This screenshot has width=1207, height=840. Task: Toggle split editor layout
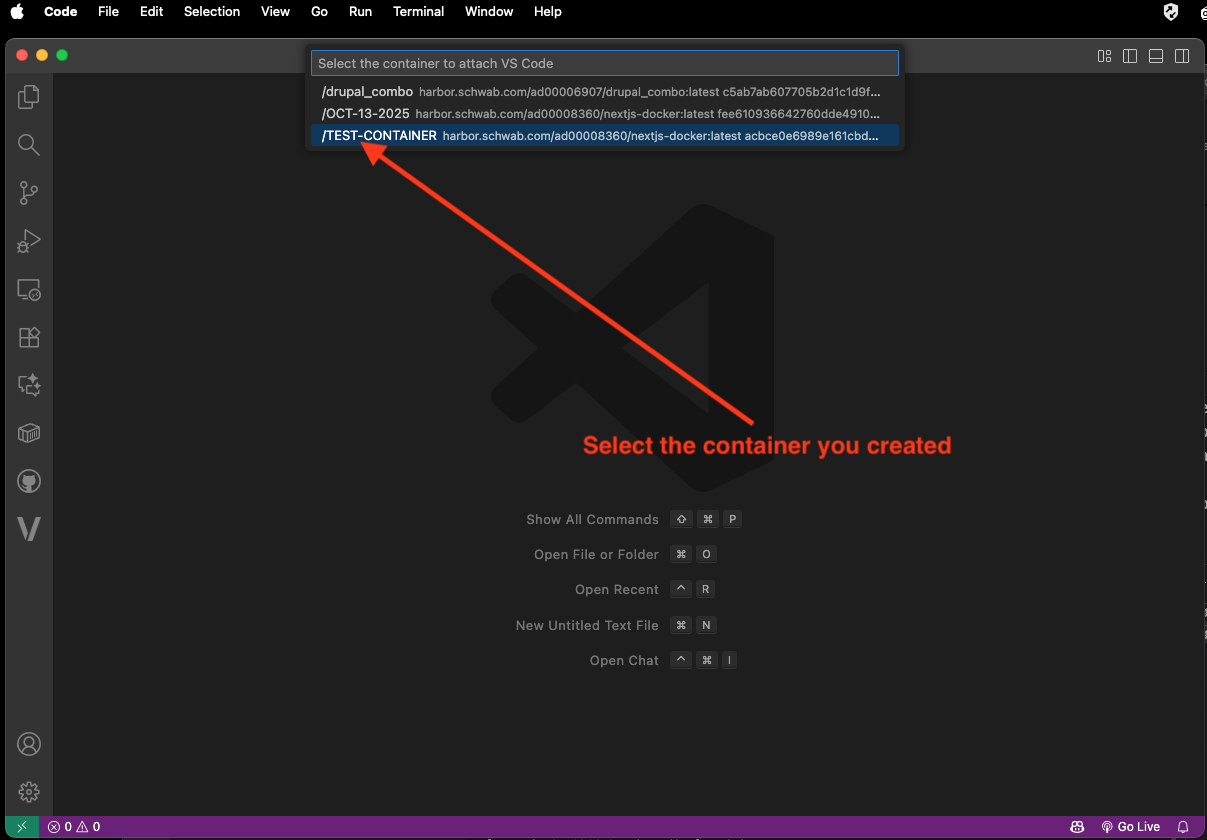tap(1129, 56)
